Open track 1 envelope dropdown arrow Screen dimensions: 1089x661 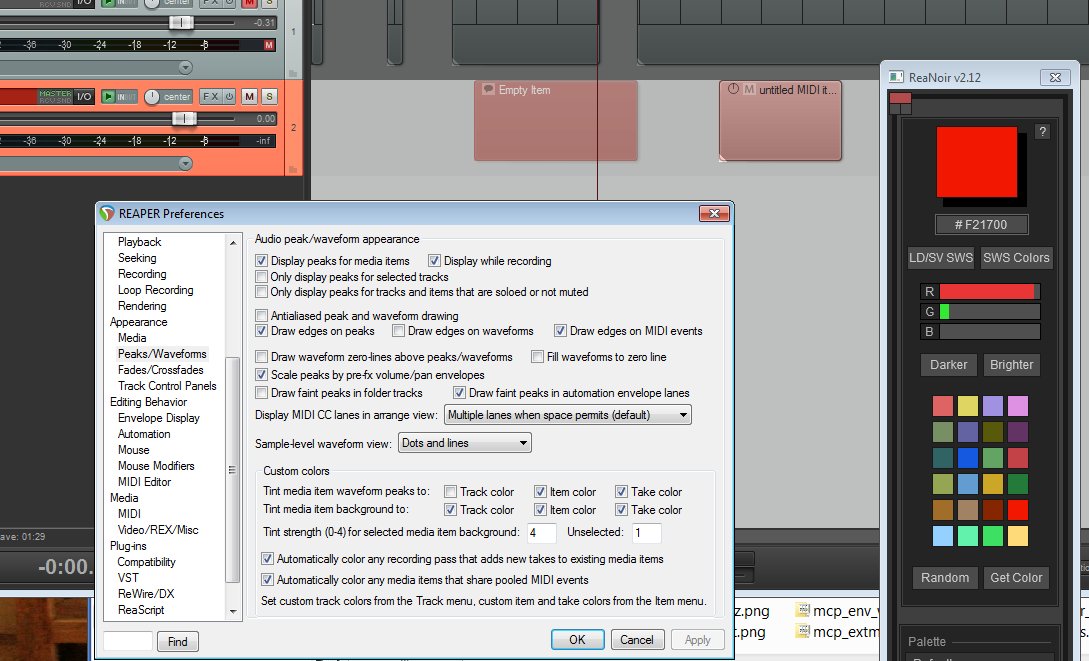185,67
